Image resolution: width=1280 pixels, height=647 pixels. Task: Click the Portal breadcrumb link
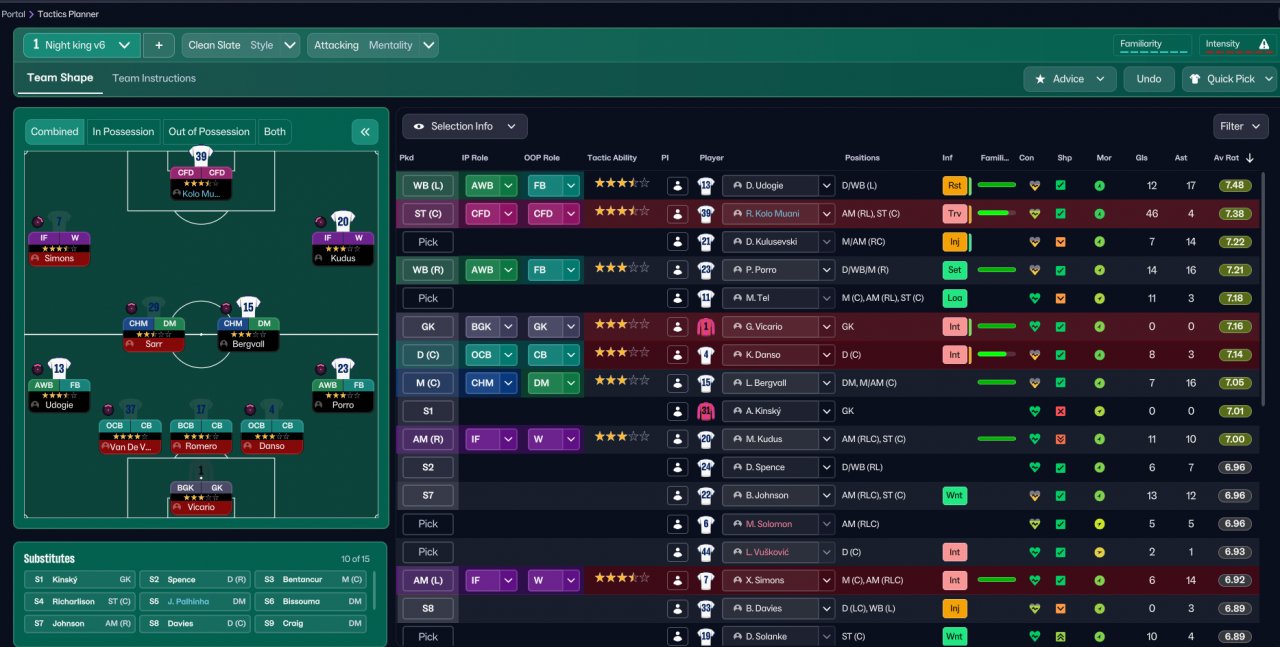tap(14, 14)
